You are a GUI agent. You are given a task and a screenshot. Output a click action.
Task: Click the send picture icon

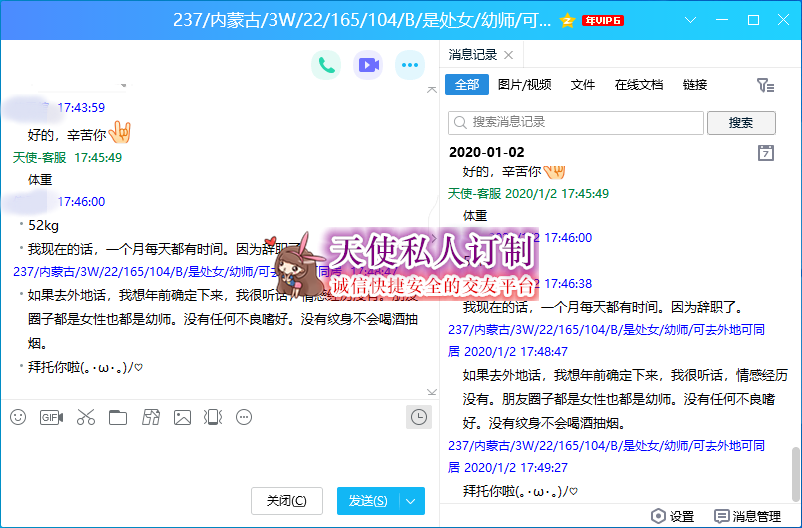click(182, 417)
